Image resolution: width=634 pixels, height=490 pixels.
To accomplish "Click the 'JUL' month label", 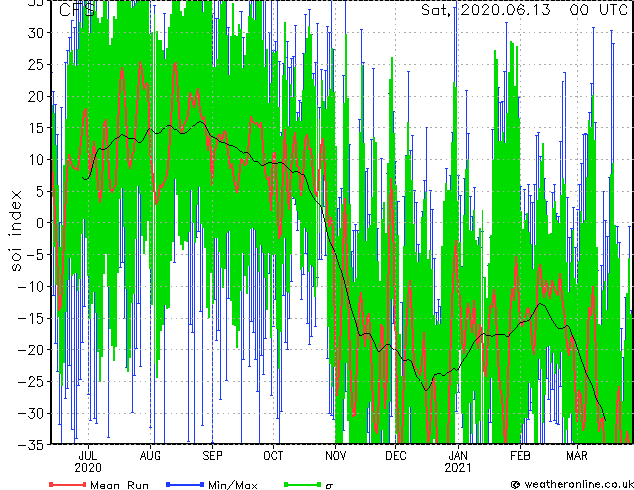I will [88, 456].
